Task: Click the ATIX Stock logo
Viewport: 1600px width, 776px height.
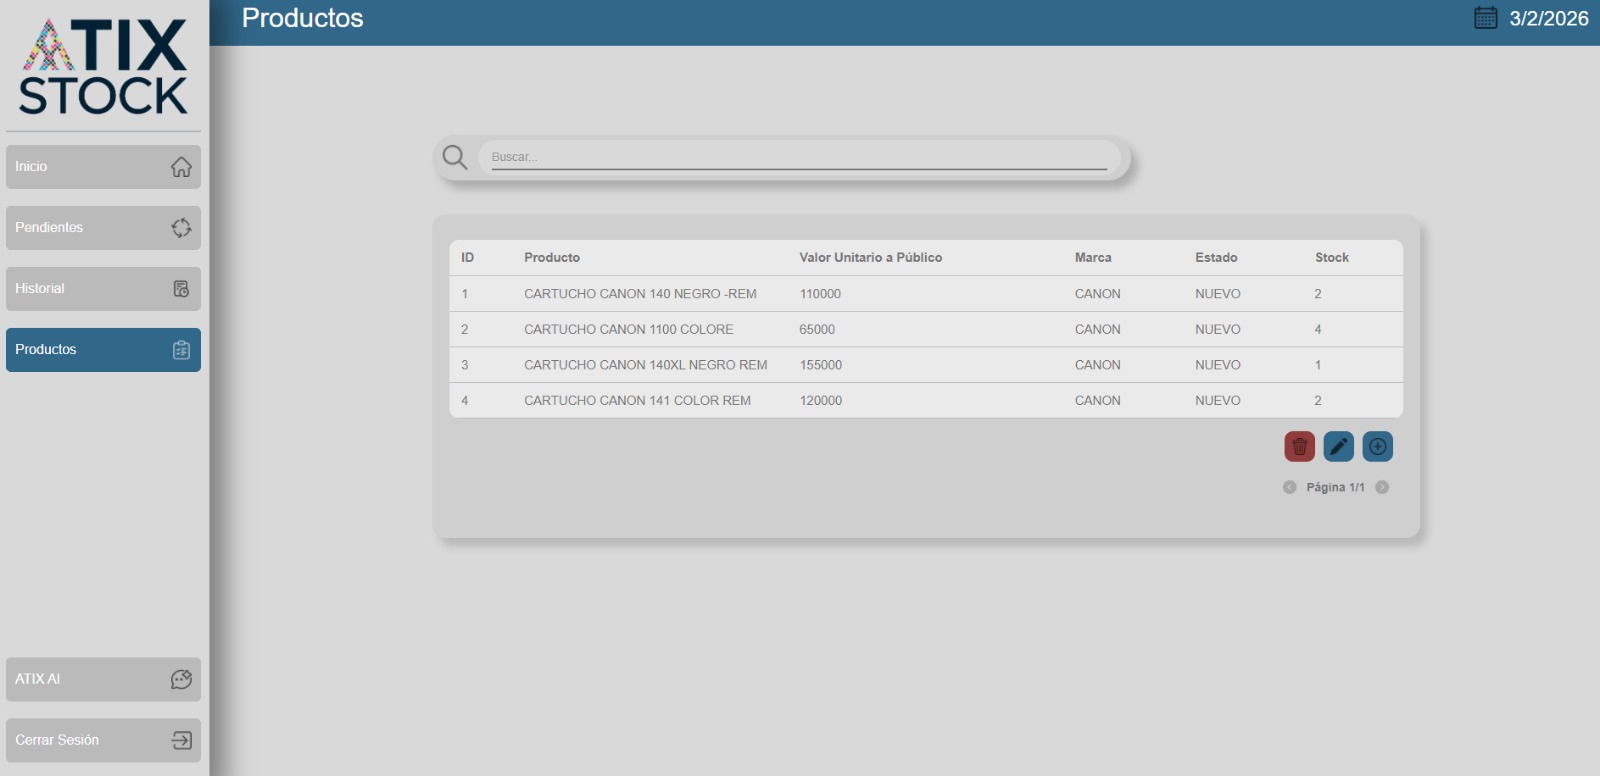Action: point(103,66)
